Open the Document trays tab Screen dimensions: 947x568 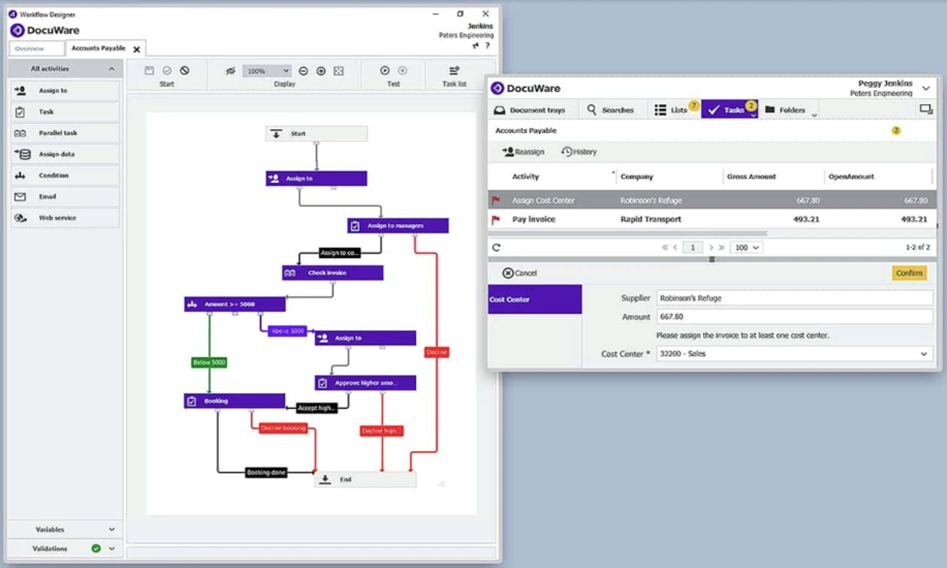coord(529,110)
